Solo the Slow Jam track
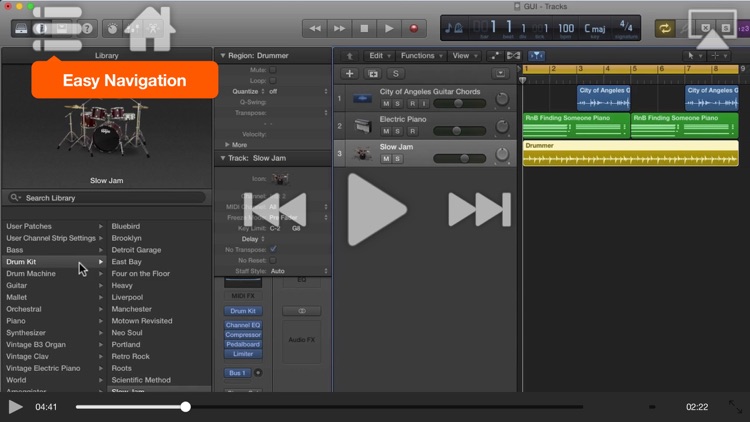This screenshot has width=750, height=422. click(x=397, y=159)
